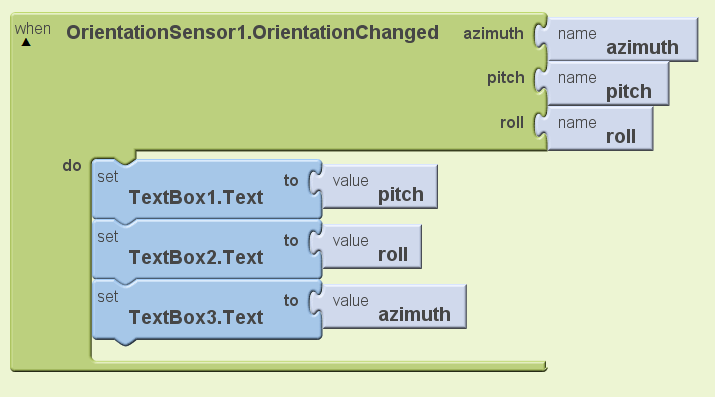This screenshot has height=397, width=715.
Task: Click the name azimuth parameter block
Action: [622, 40]
